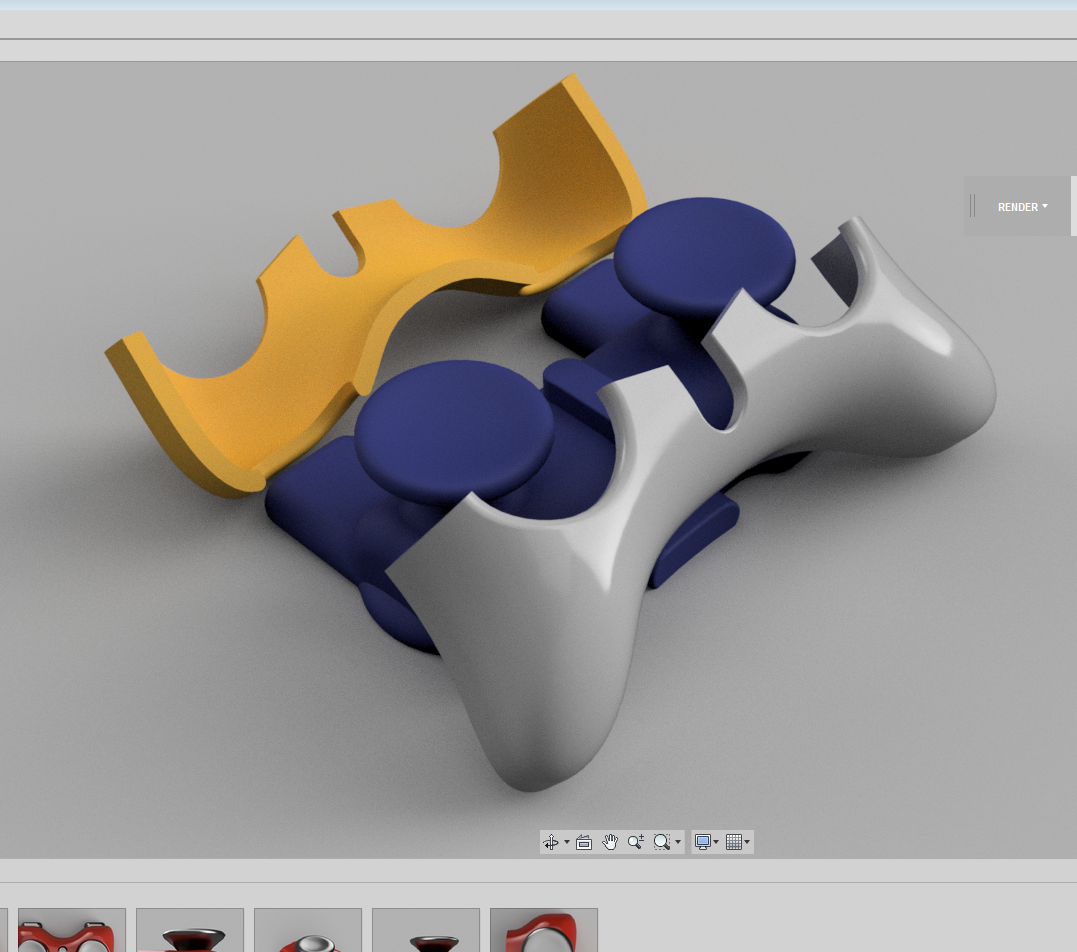Select the Pan hand tool
Viewport: 1077px width, 952px height.
[610, 842]
